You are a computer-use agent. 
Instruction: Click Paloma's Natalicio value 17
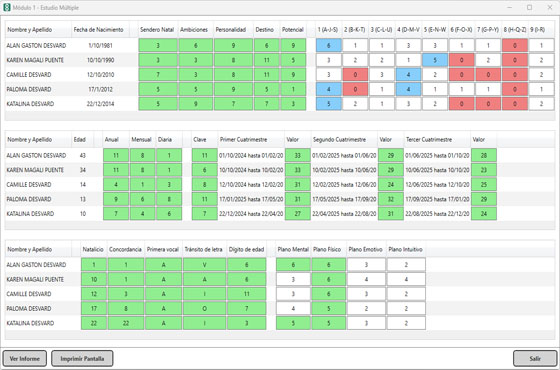click(x=94, y=309)
